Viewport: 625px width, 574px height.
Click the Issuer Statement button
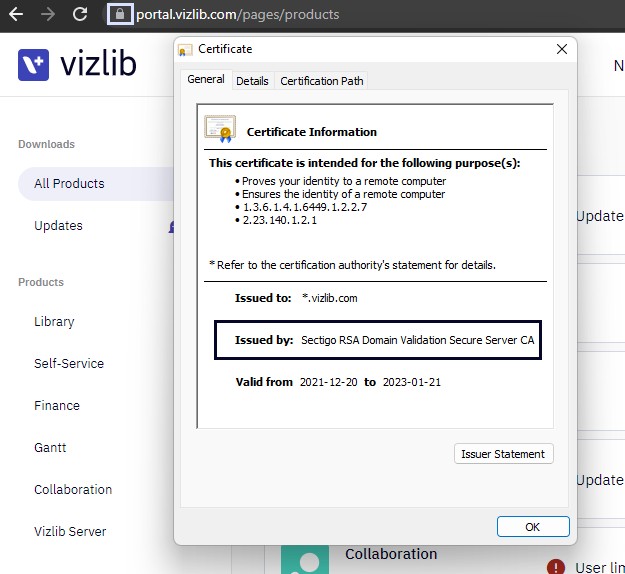[x=503, y=454]
